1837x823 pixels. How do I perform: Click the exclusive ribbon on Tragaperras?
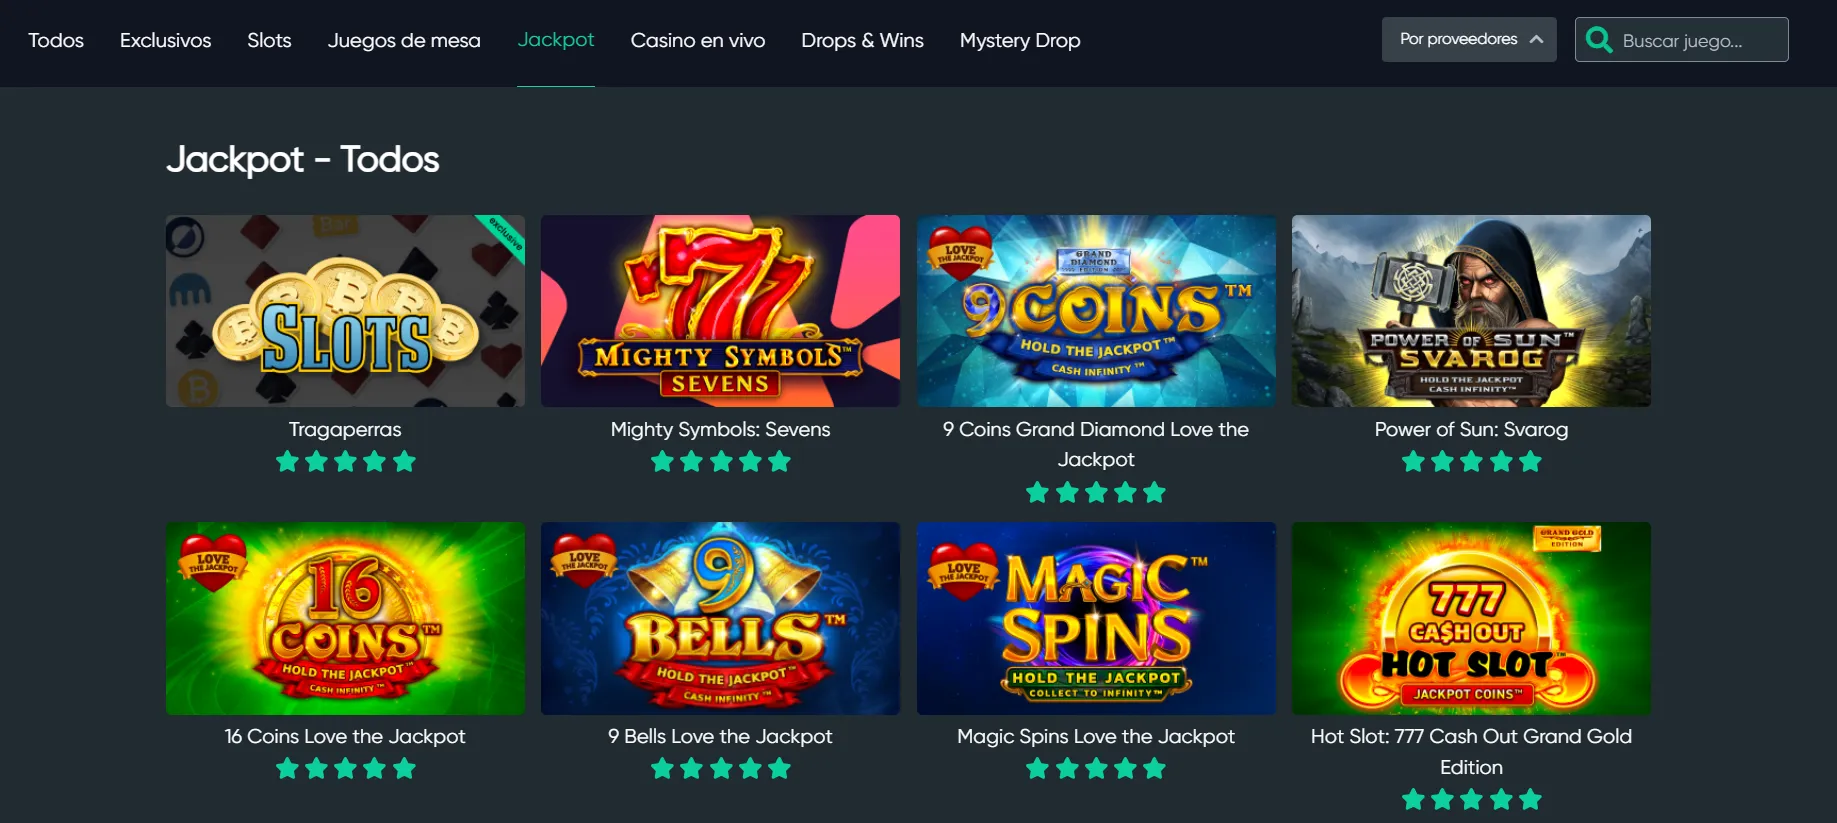point(505,235)
